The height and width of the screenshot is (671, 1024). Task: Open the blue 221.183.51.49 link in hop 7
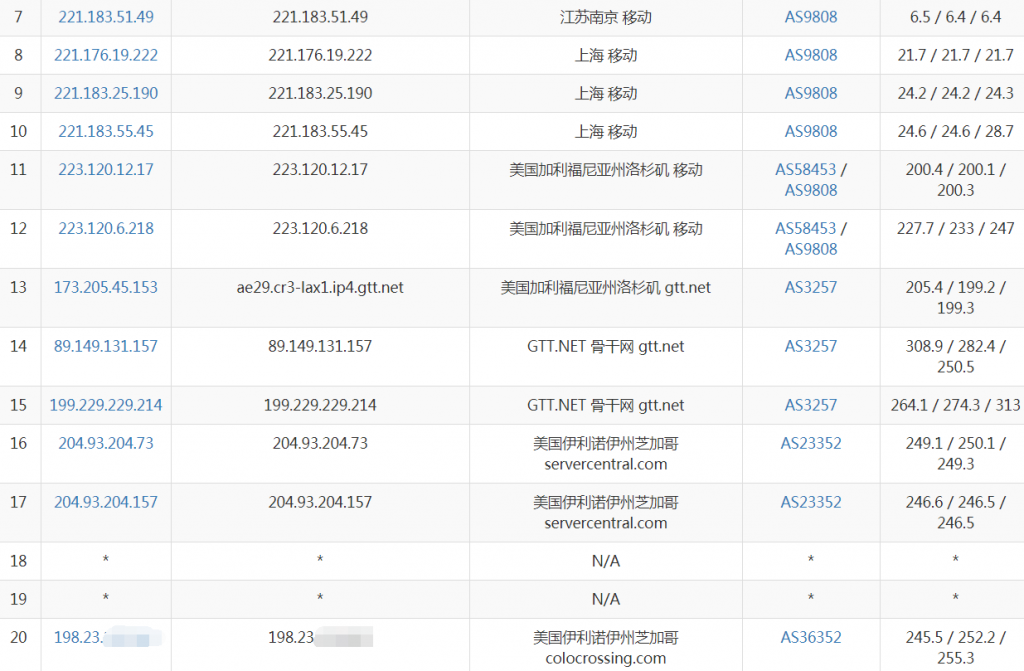click(105, 17)
